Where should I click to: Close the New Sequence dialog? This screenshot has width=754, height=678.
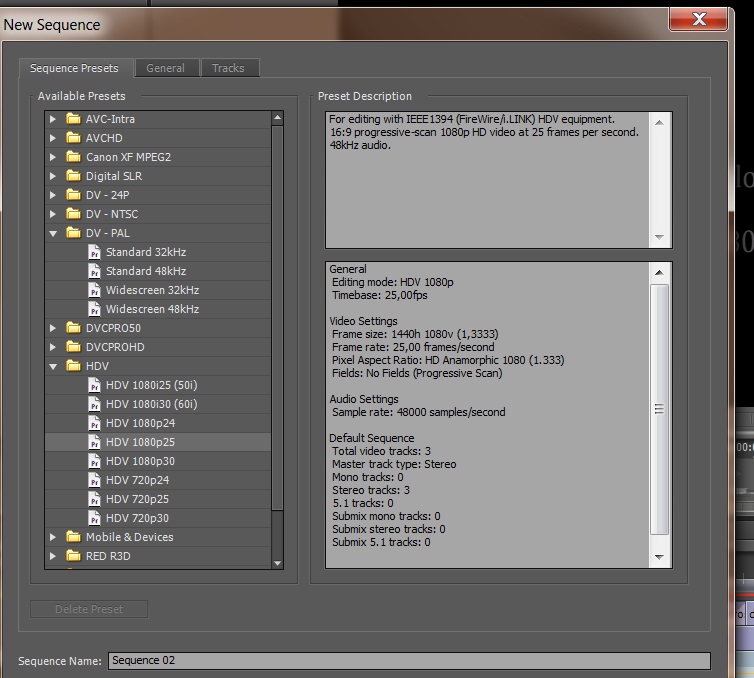[698, 19]
